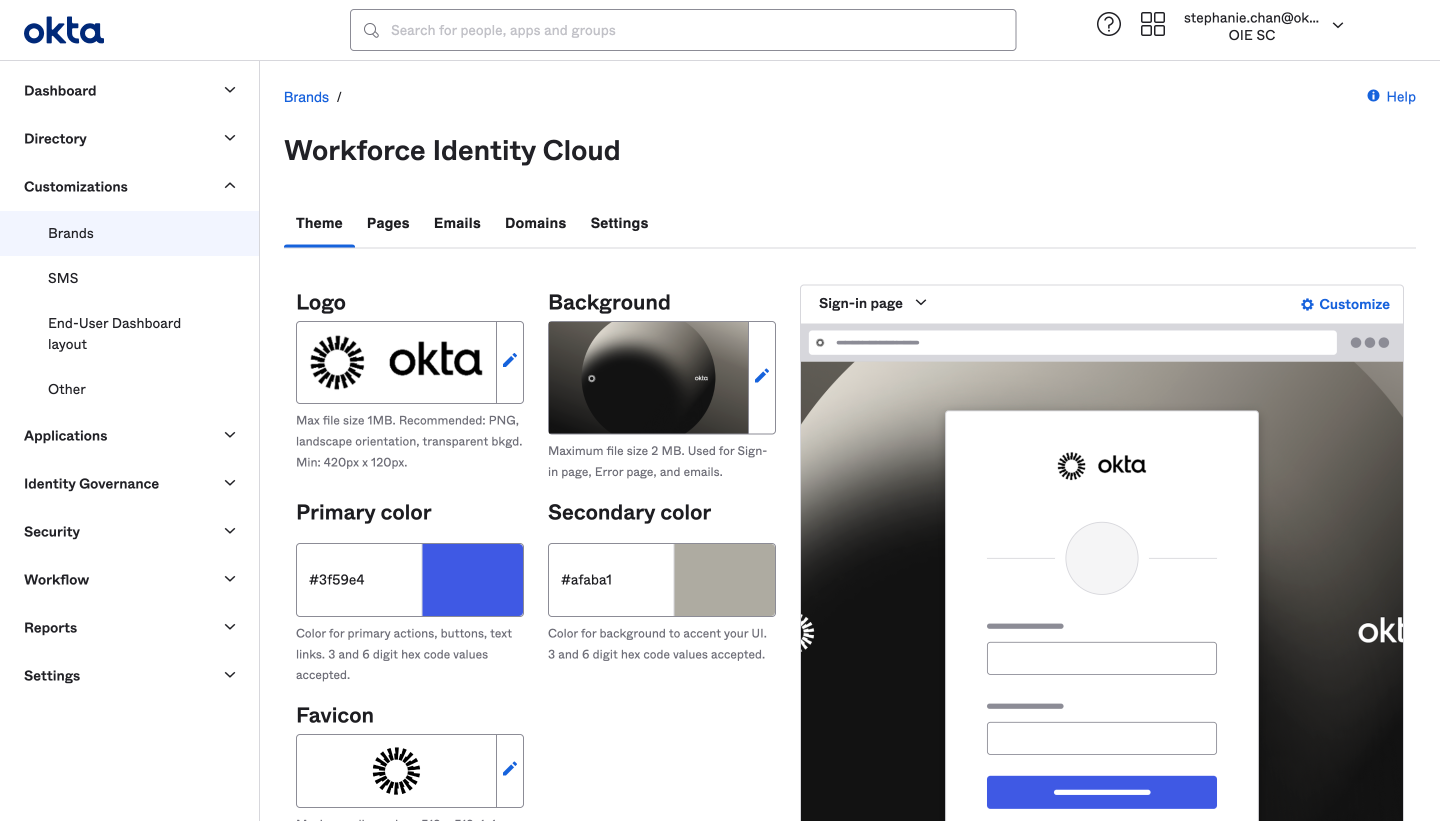Expand the Applications menu chevron
Screen dimensions: 1440x821
tap(230, 435)
